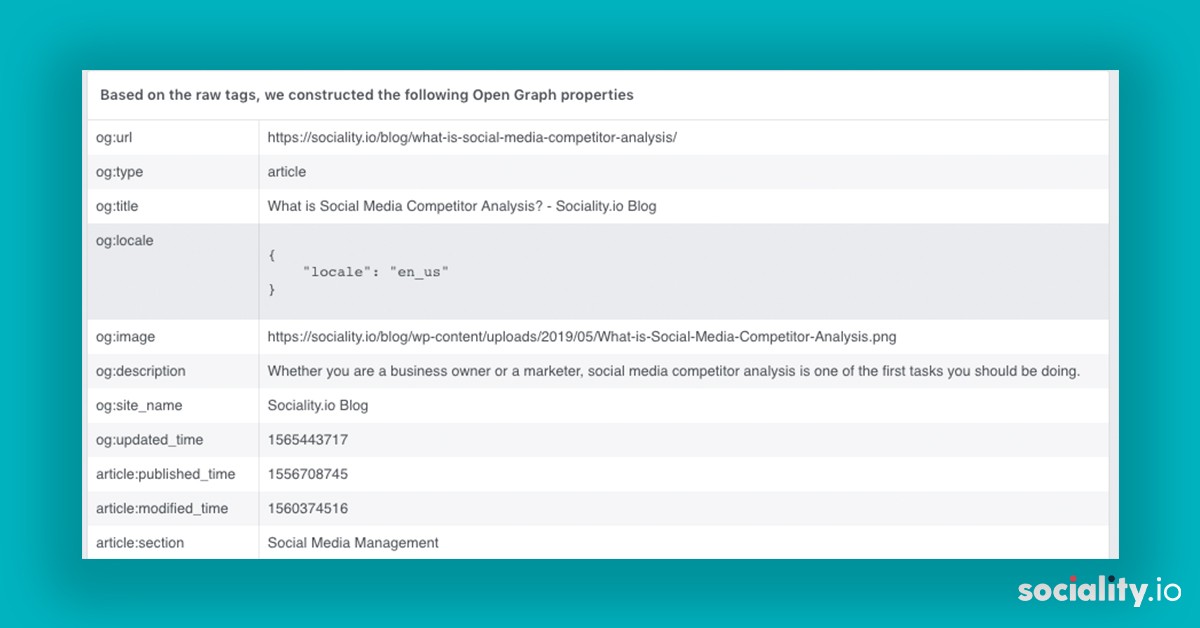Click the Open Graph properties header text

tap(366, 94)
